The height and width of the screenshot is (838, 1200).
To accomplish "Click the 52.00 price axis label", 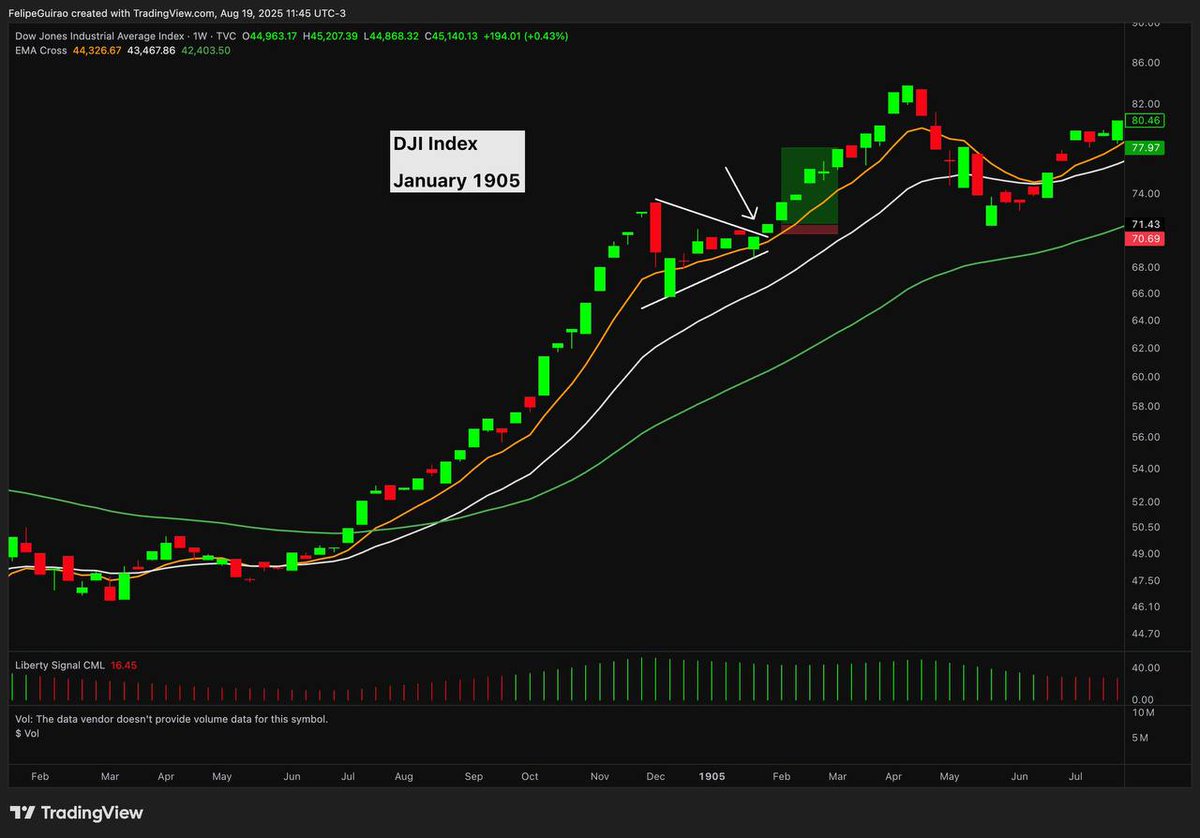I will click(x=1144, y=502).
